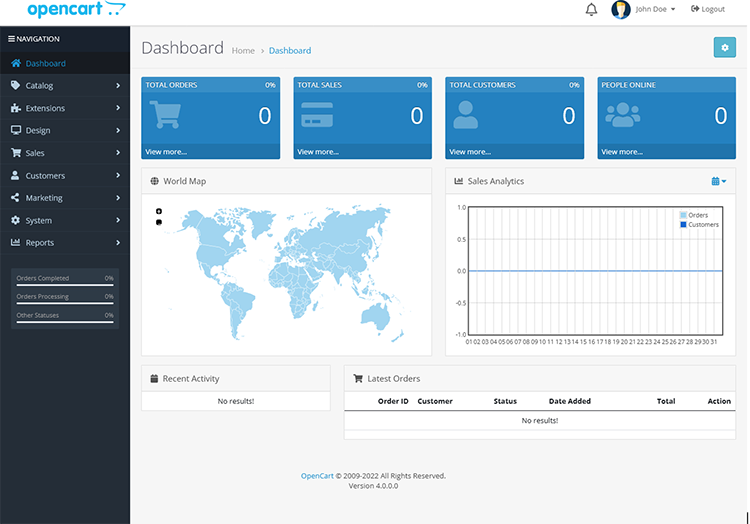Open the Sales Analytics calendar range dropdown

719,181
